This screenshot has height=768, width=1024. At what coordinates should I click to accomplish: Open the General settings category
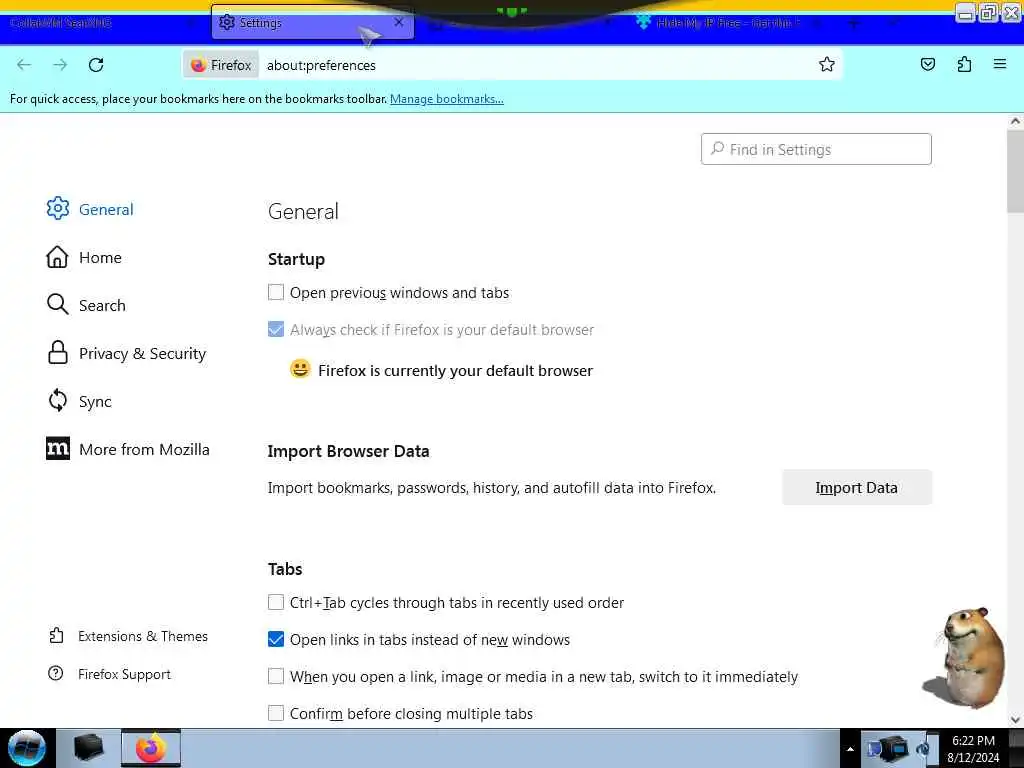pos(89,209)
